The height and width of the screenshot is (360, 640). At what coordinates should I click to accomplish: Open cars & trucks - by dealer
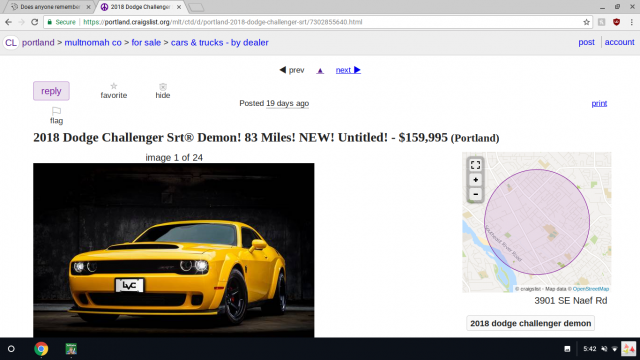click(220, 42)
